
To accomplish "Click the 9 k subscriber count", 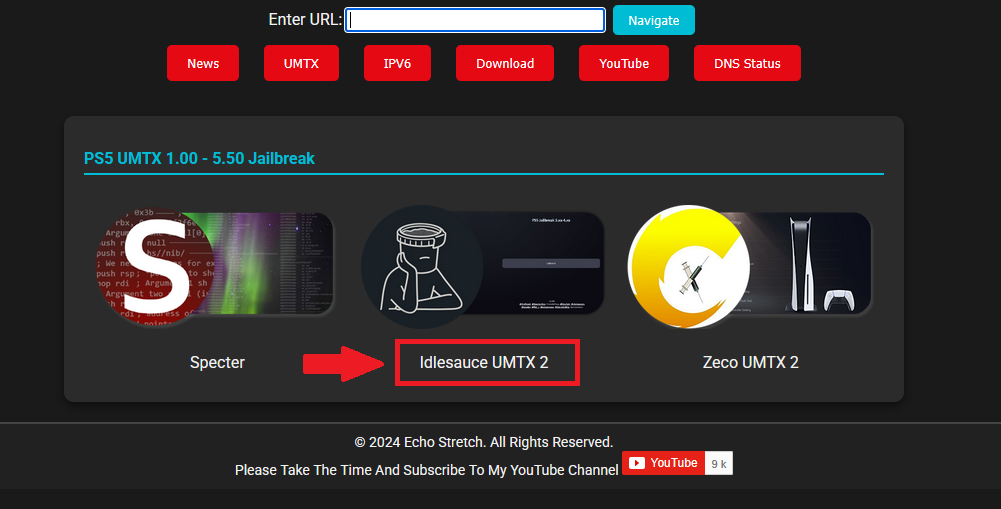I will click(x=719, y=464).
